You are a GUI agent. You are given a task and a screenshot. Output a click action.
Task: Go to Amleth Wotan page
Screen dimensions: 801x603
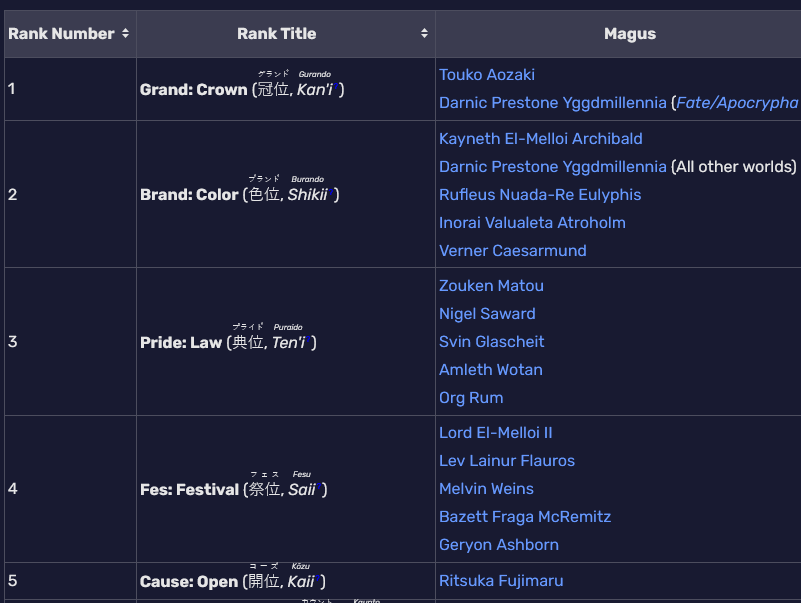[x=491, y=370]
